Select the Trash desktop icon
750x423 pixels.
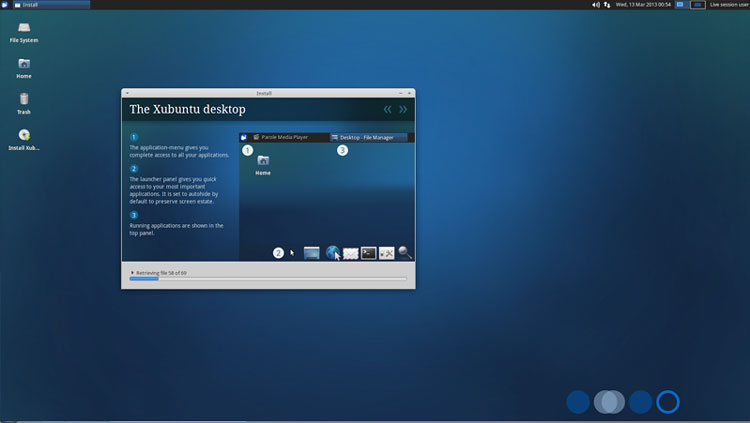tap(24, 104)
